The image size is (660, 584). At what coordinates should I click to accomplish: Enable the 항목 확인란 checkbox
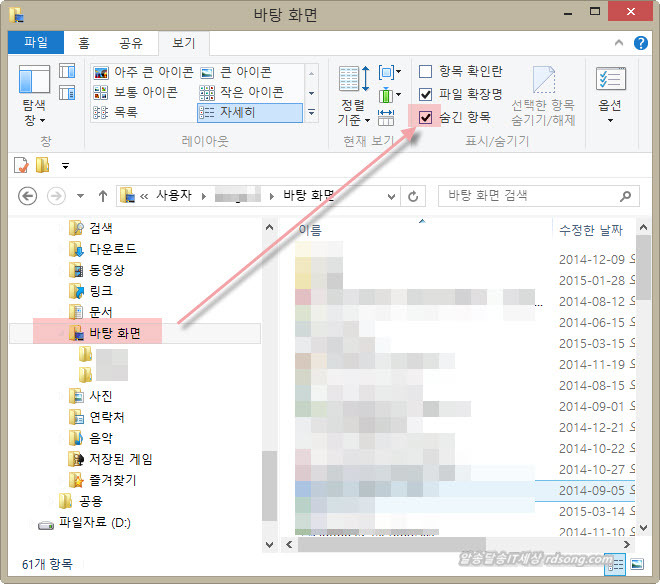[426, 71]
